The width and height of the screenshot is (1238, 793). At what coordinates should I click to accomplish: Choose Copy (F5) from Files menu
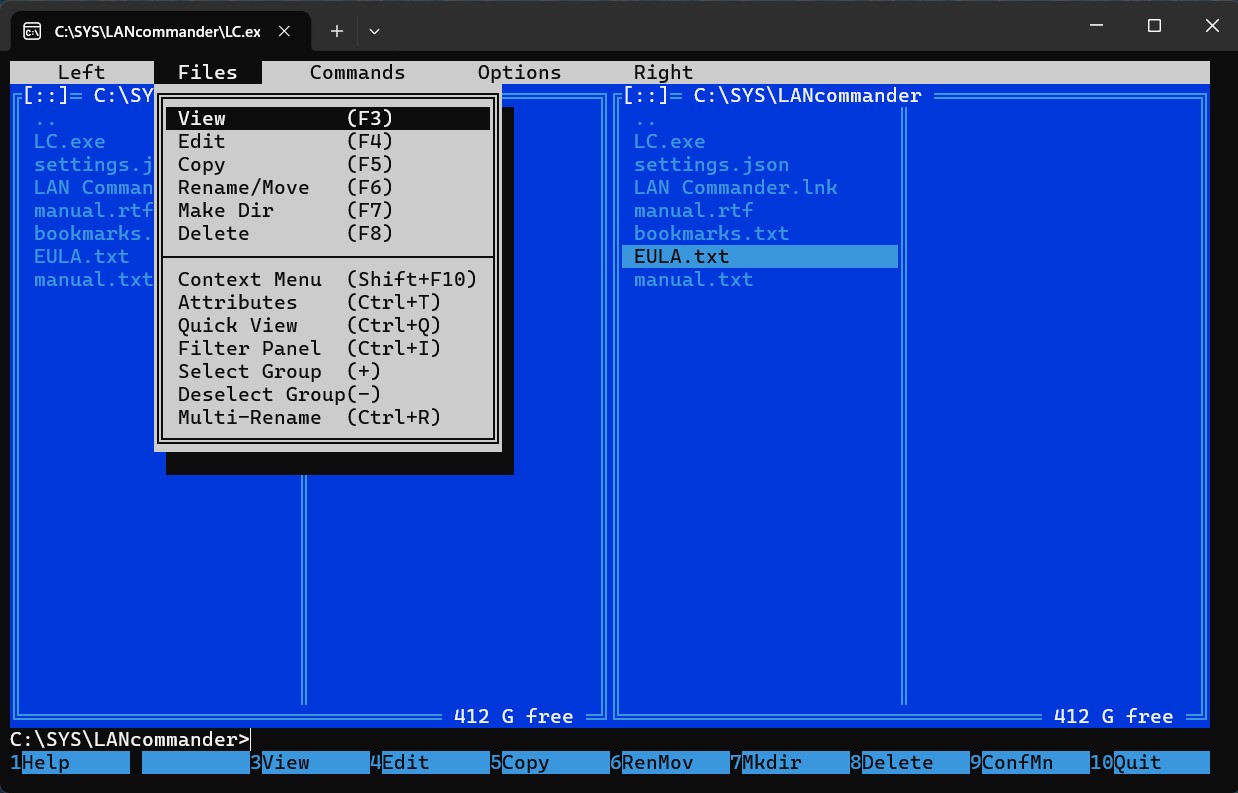click(328, 164)
